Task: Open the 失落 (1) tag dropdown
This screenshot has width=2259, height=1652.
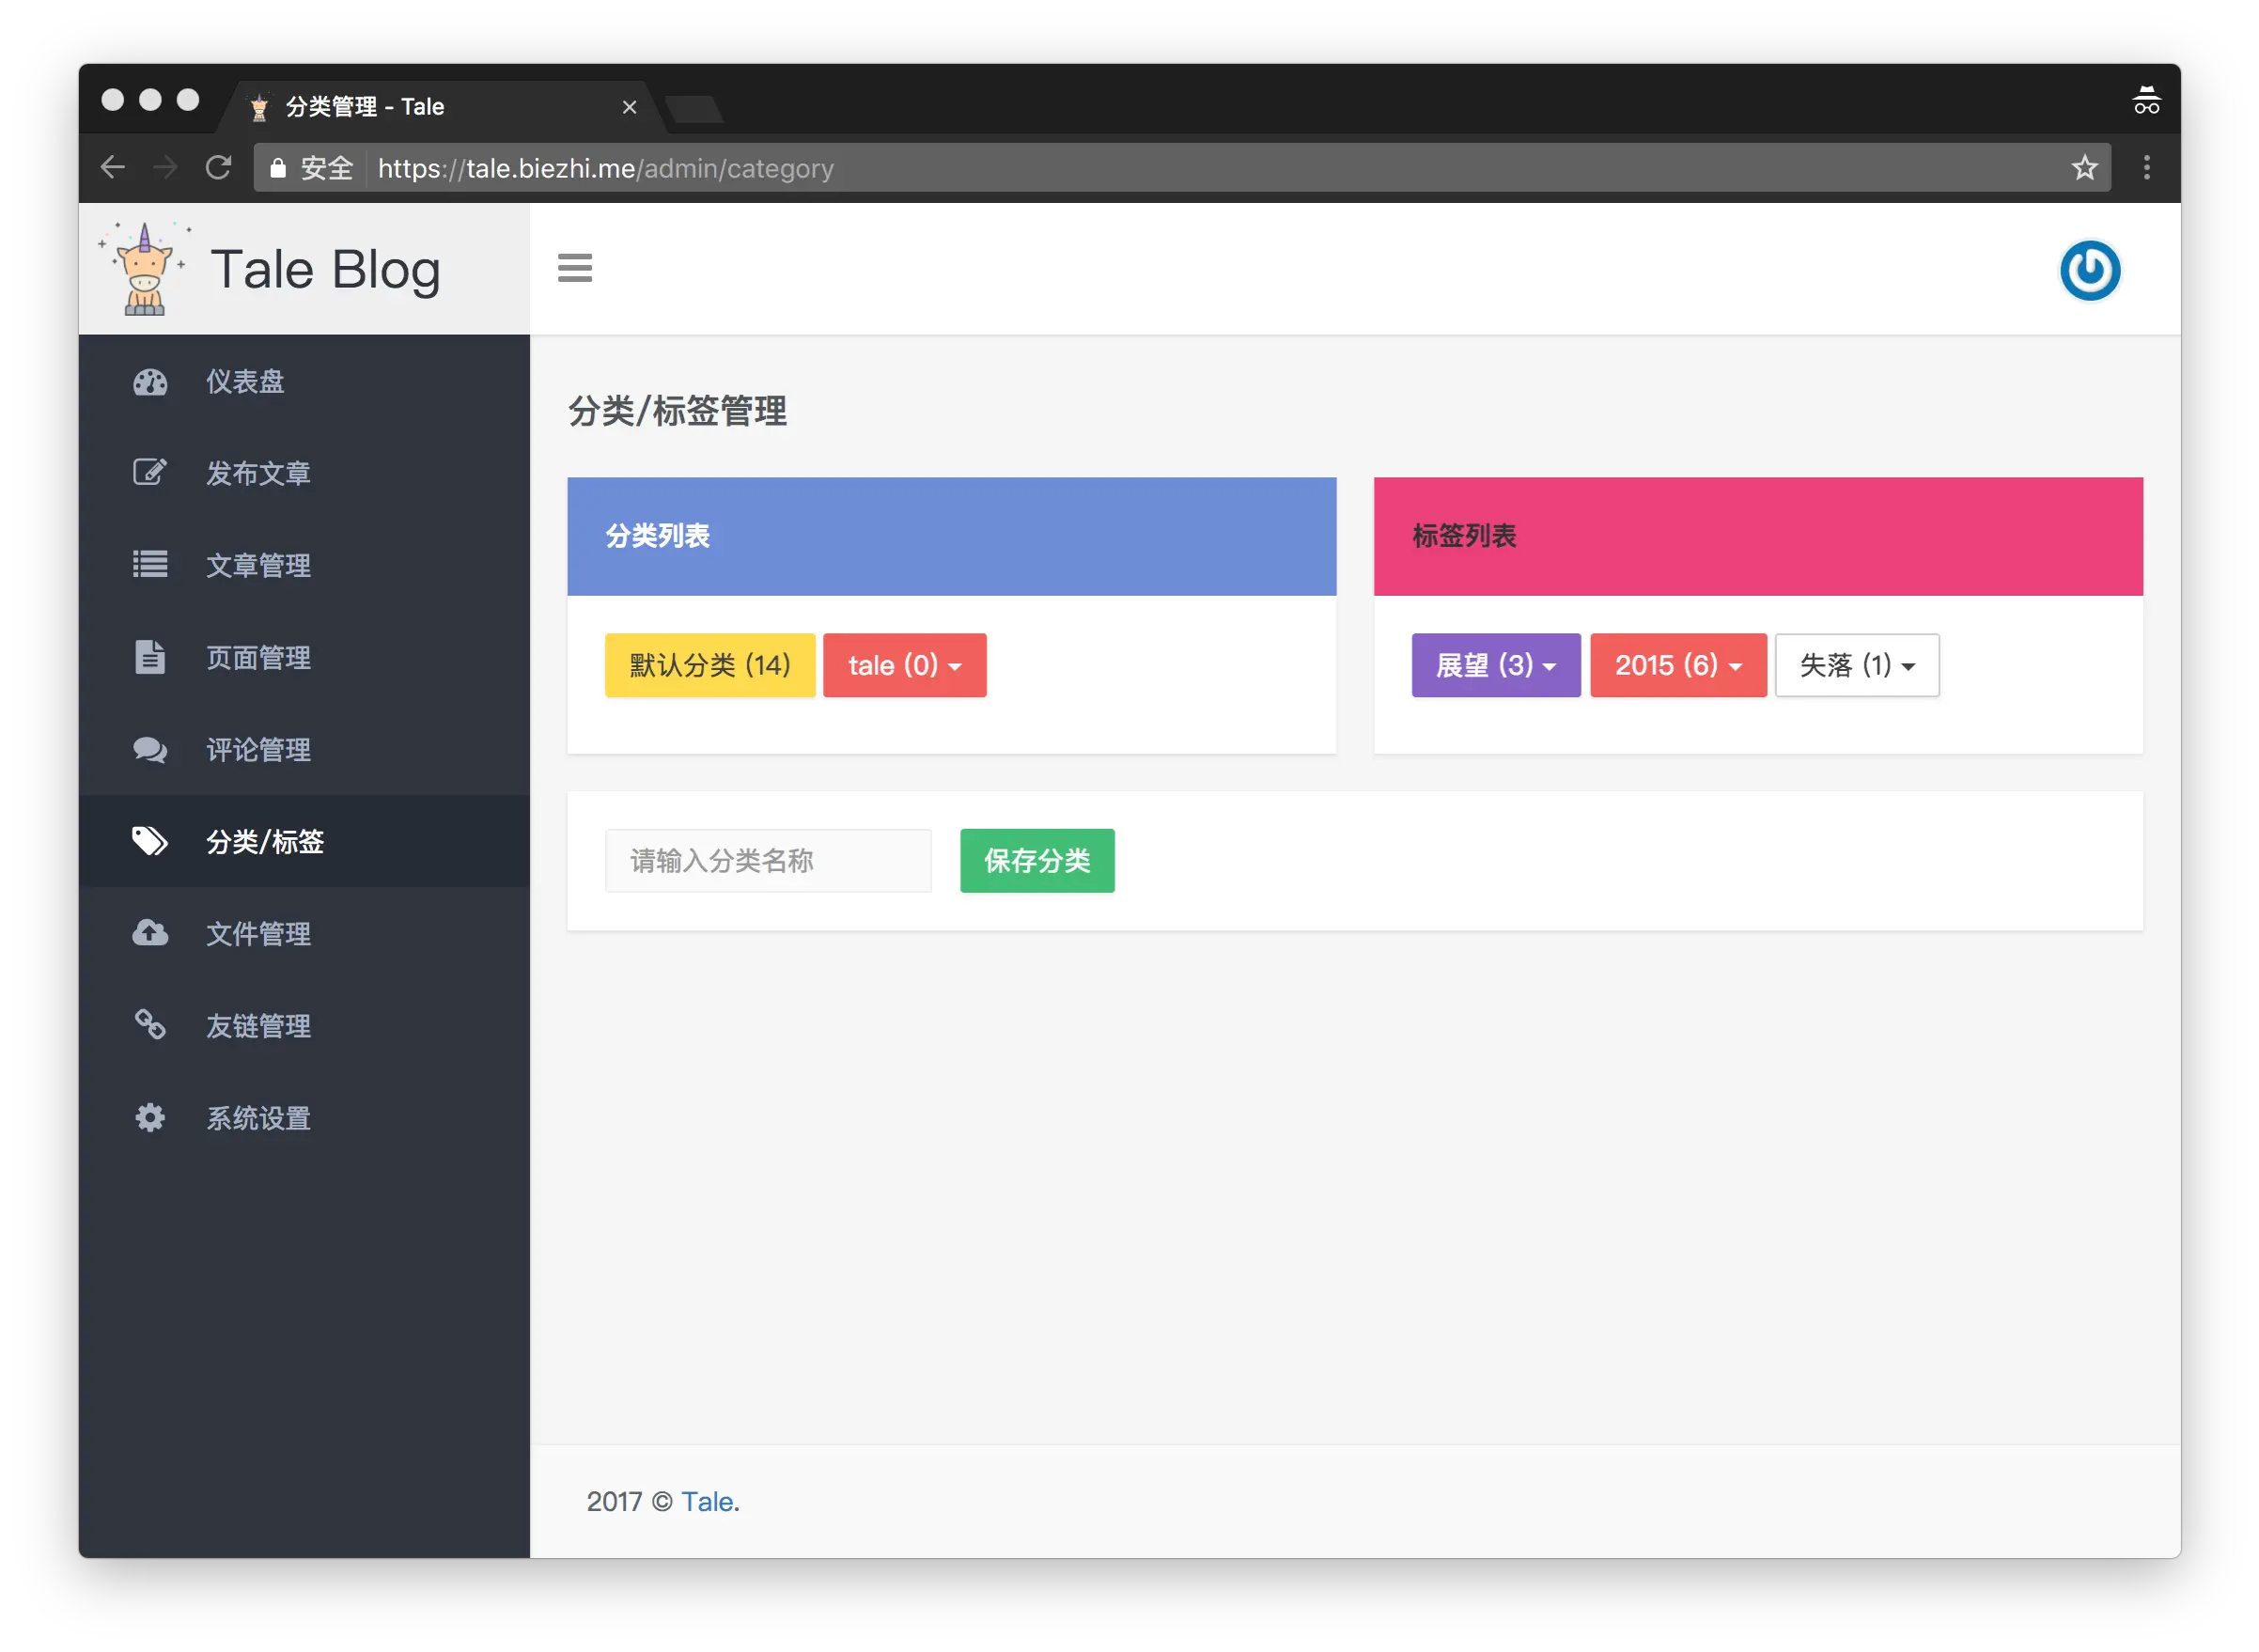Action: [x=1856, y=665]
